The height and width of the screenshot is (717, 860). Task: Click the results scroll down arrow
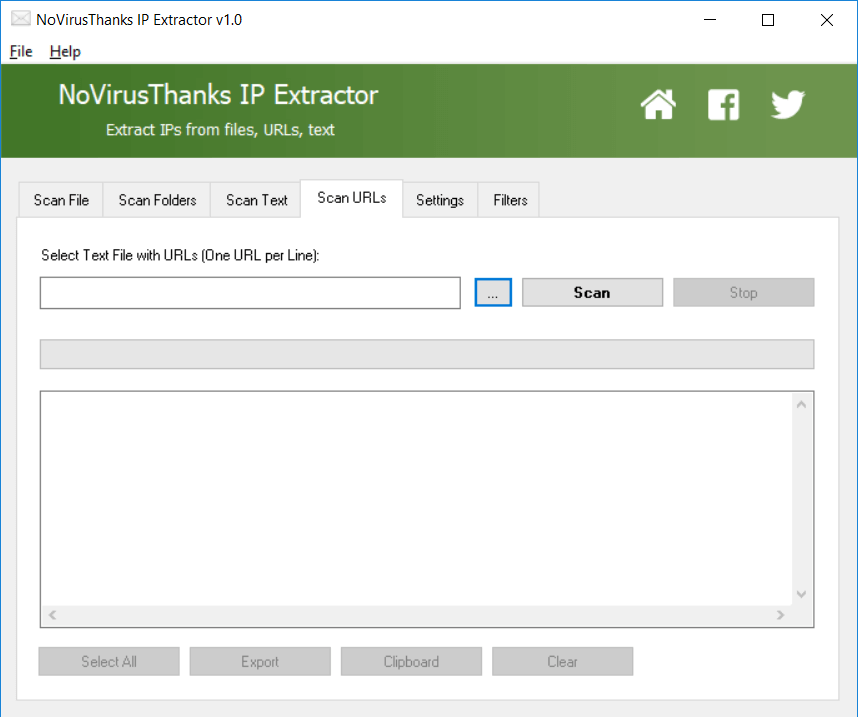(x=801, y=594)
